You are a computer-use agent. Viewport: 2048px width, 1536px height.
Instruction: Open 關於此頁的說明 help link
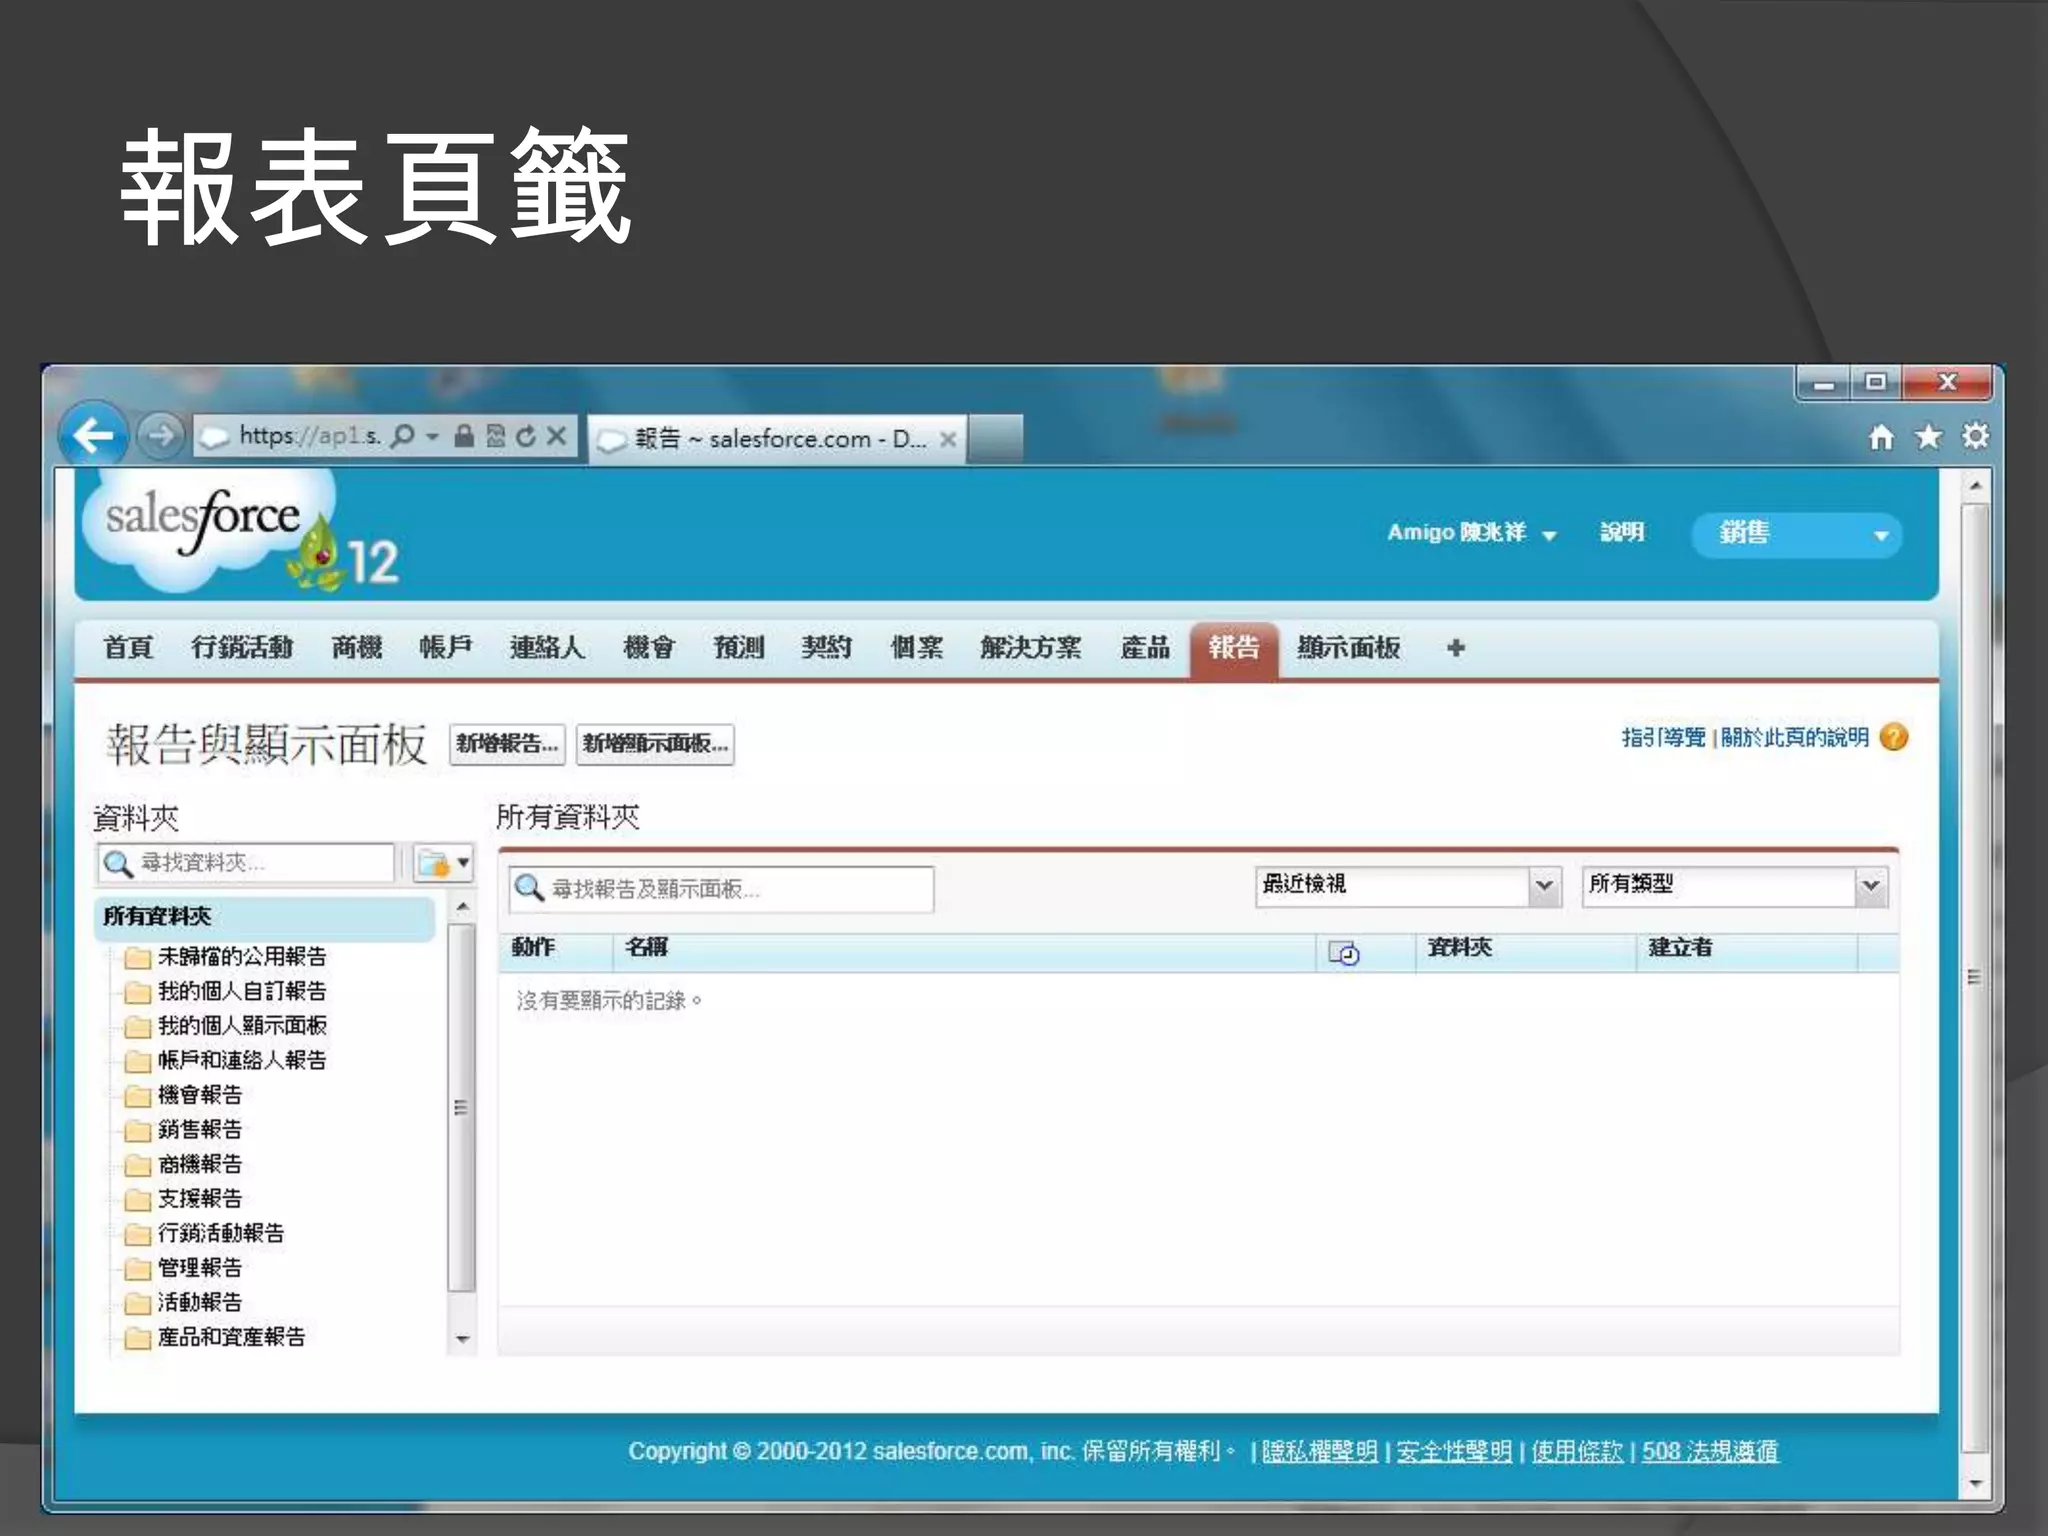click(x=1794, y=737)
